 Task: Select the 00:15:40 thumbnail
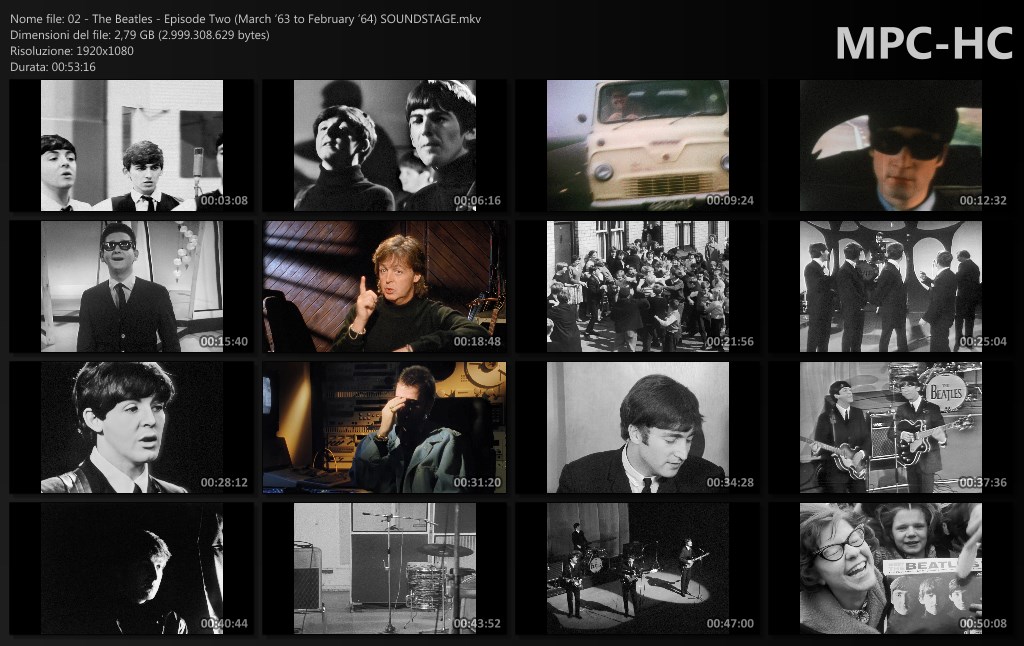(x=131, y=287)
